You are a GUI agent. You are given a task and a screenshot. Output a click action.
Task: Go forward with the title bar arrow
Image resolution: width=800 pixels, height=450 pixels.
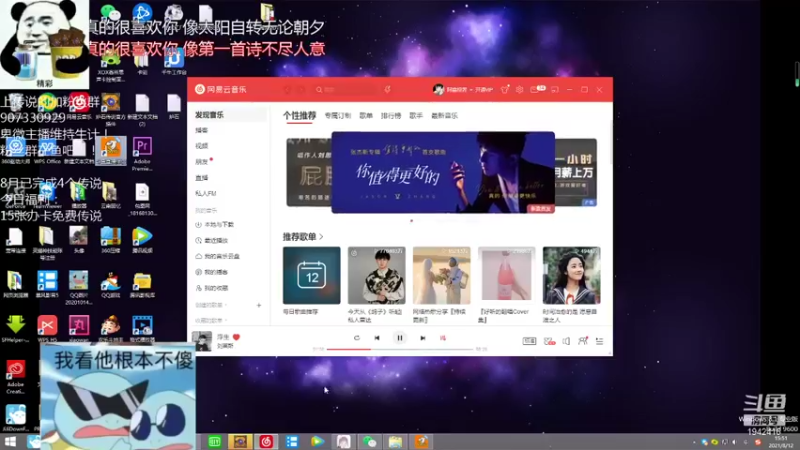point(301,89)
